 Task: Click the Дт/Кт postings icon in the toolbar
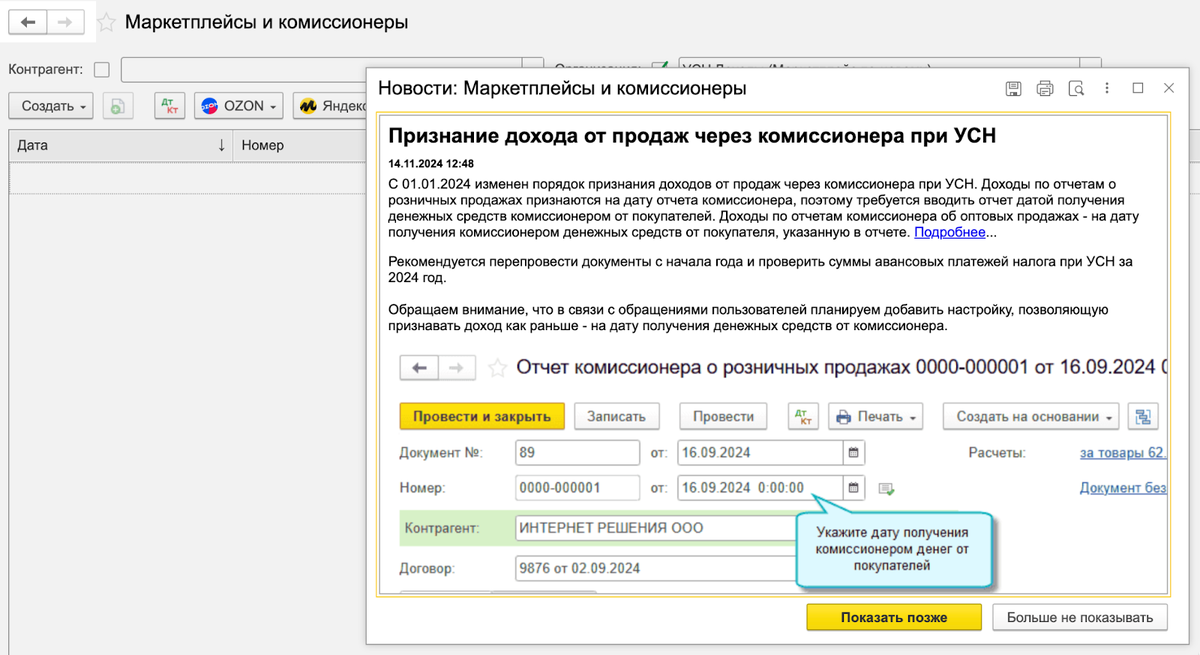pos(169,106)
